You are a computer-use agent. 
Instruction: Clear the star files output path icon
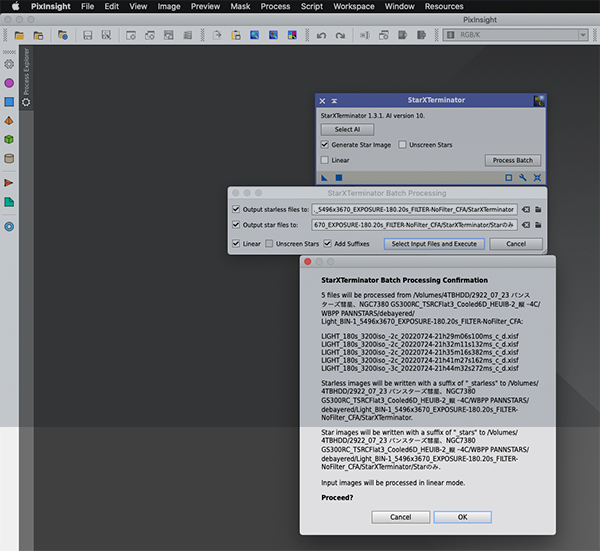click(526, 225)
